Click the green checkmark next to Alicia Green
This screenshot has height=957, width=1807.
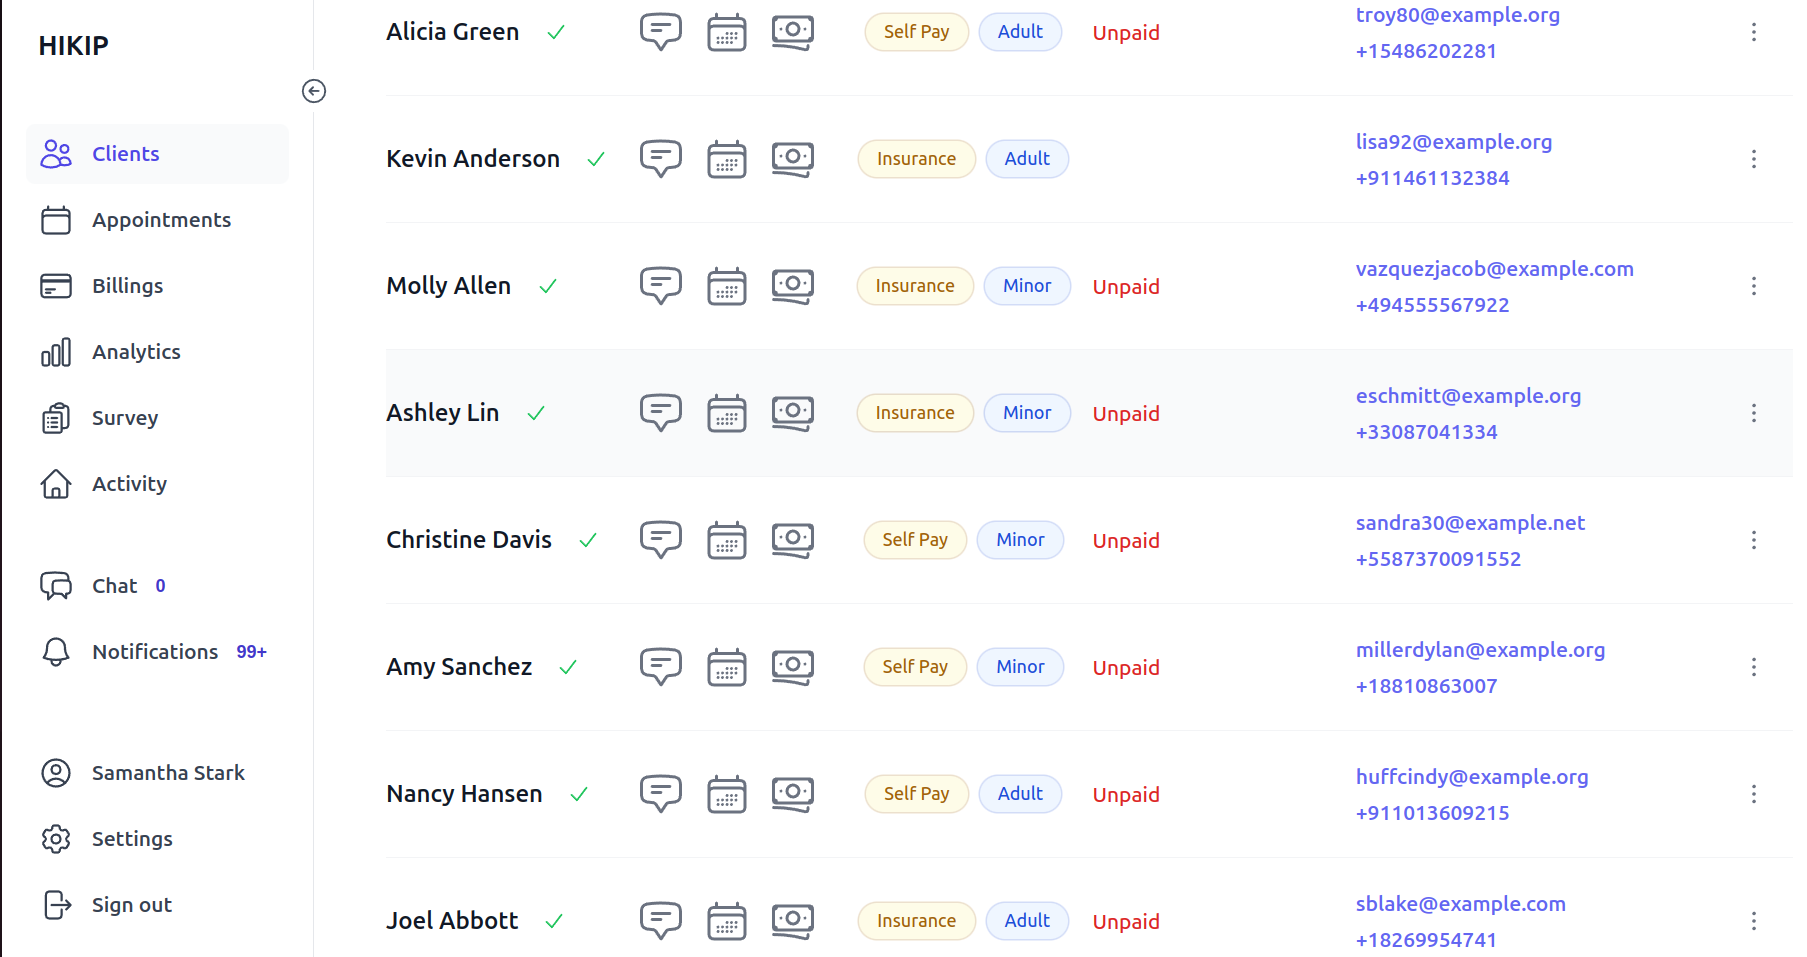pos(556,32)
